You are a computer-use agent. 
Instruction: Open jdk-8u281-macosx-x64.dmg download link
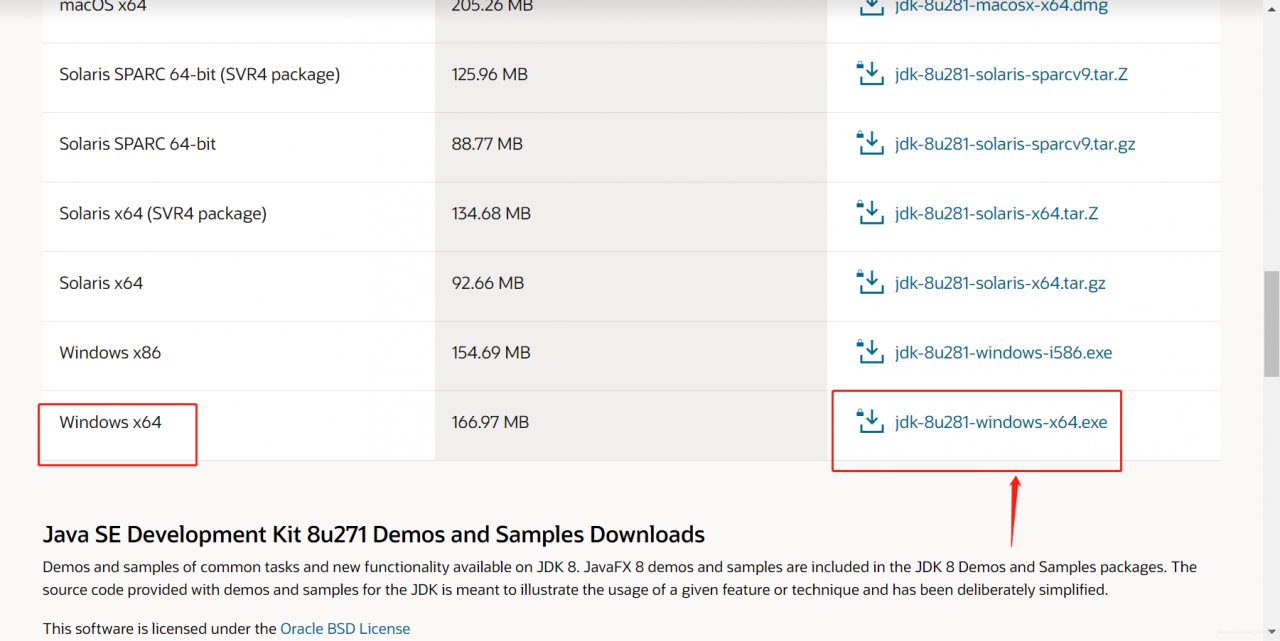tap(1001, 7)
